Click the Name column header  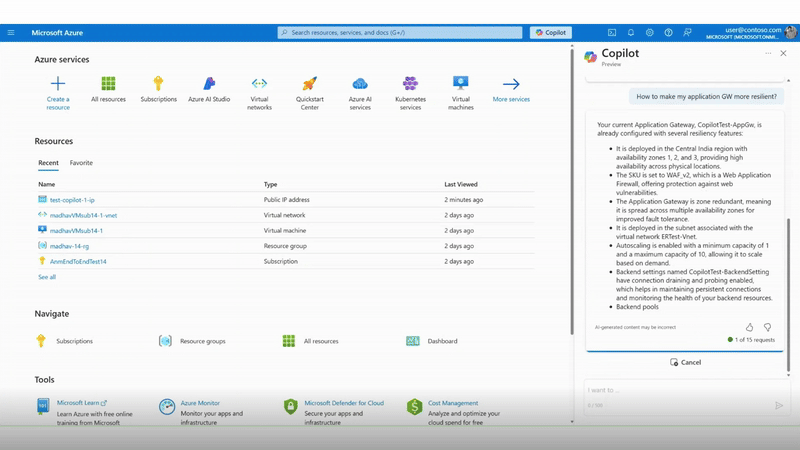click(46, 184)
